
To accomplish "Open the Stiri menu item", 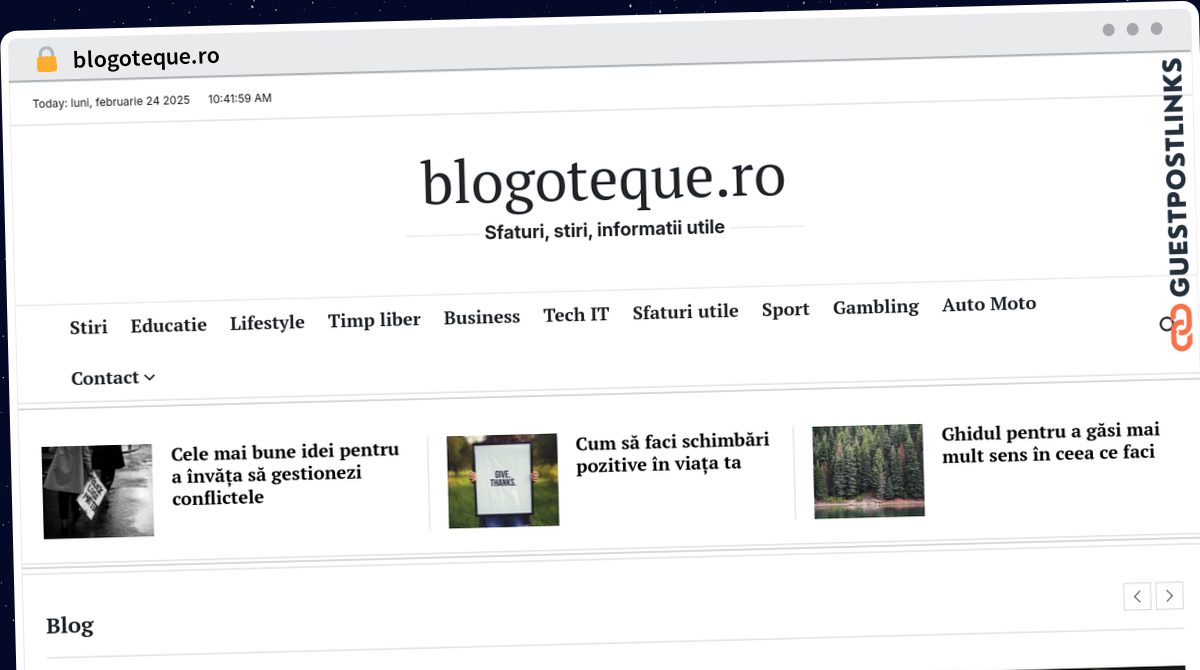I will (x=89, y=327).
